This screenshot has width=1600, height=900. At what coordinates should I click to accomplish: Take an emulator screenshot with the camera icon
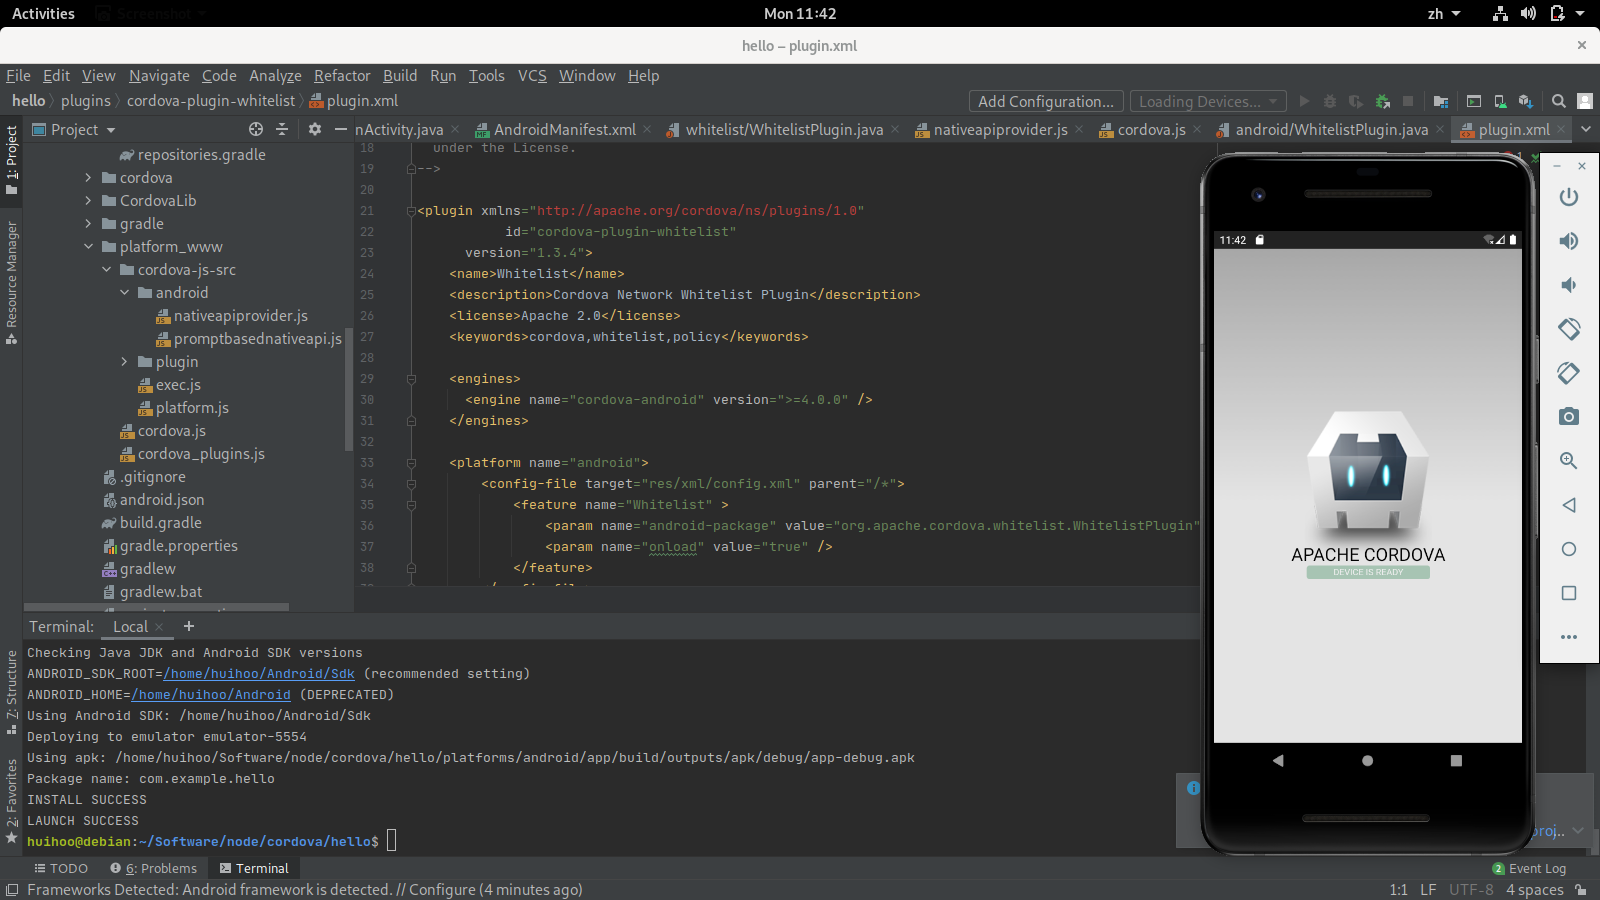1568,416
